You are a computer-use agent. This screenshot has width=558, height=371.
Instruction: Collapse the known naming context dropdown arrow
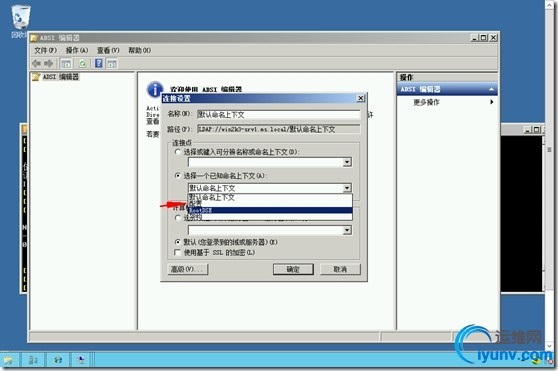coord(347,188)
